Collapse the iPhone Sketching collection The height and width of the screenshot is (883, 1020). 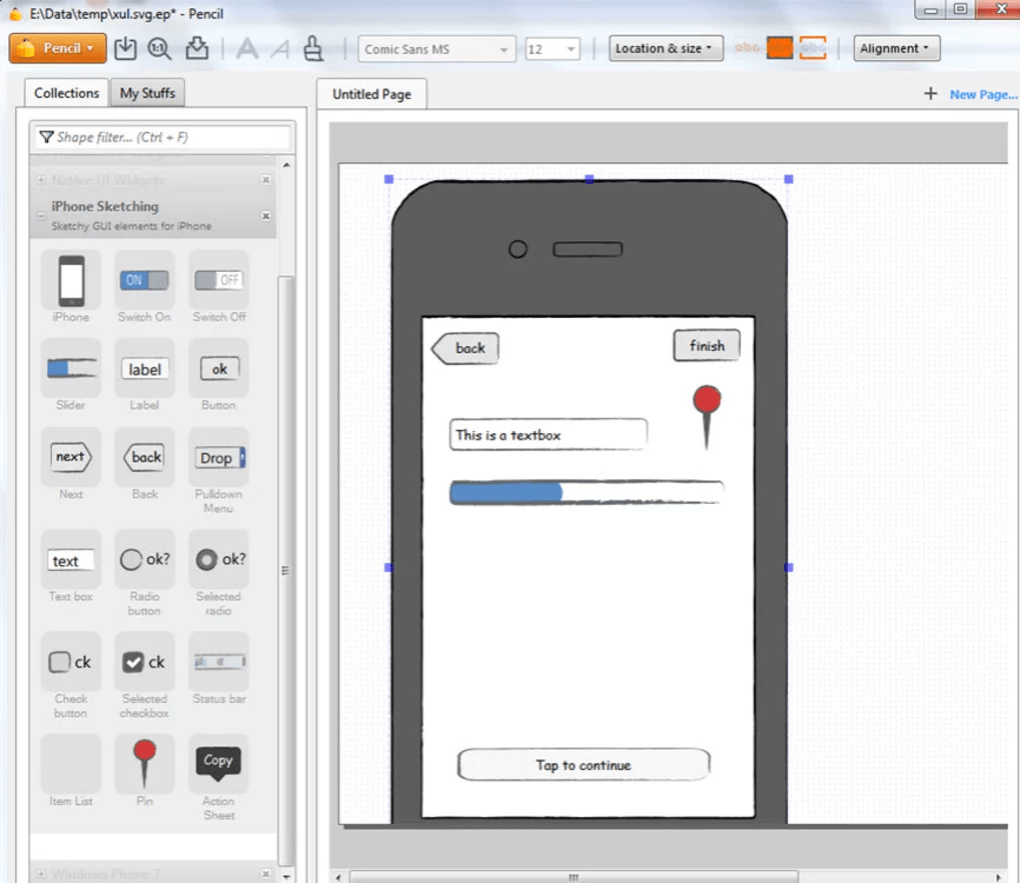(41, 215)
